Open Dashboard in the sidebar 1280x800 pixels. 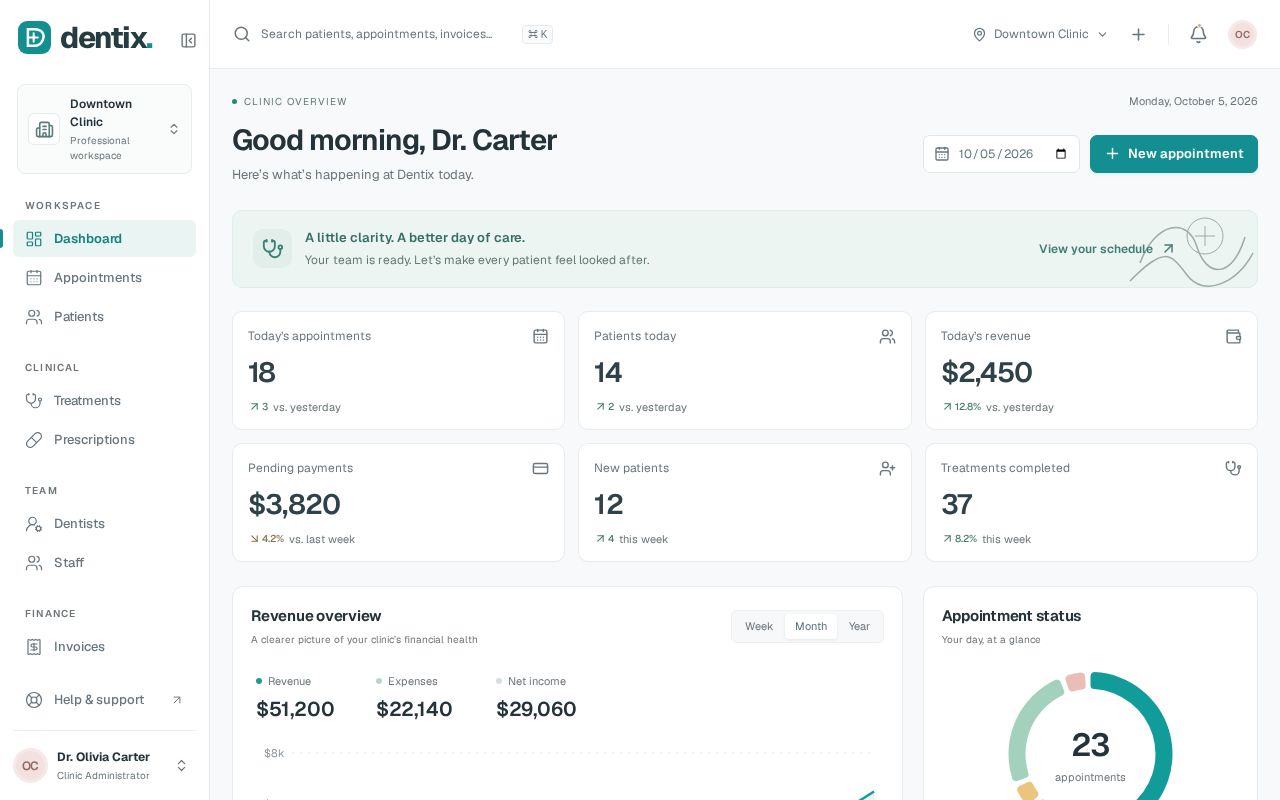click(104, 238)
